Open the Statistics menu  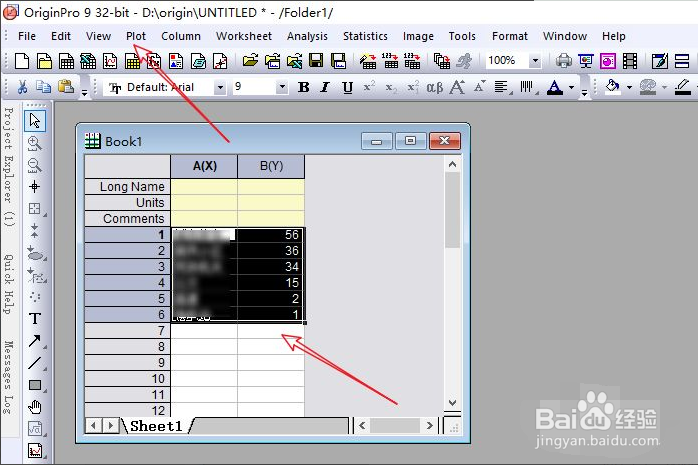pyautogui.click(x=365, y=36)
